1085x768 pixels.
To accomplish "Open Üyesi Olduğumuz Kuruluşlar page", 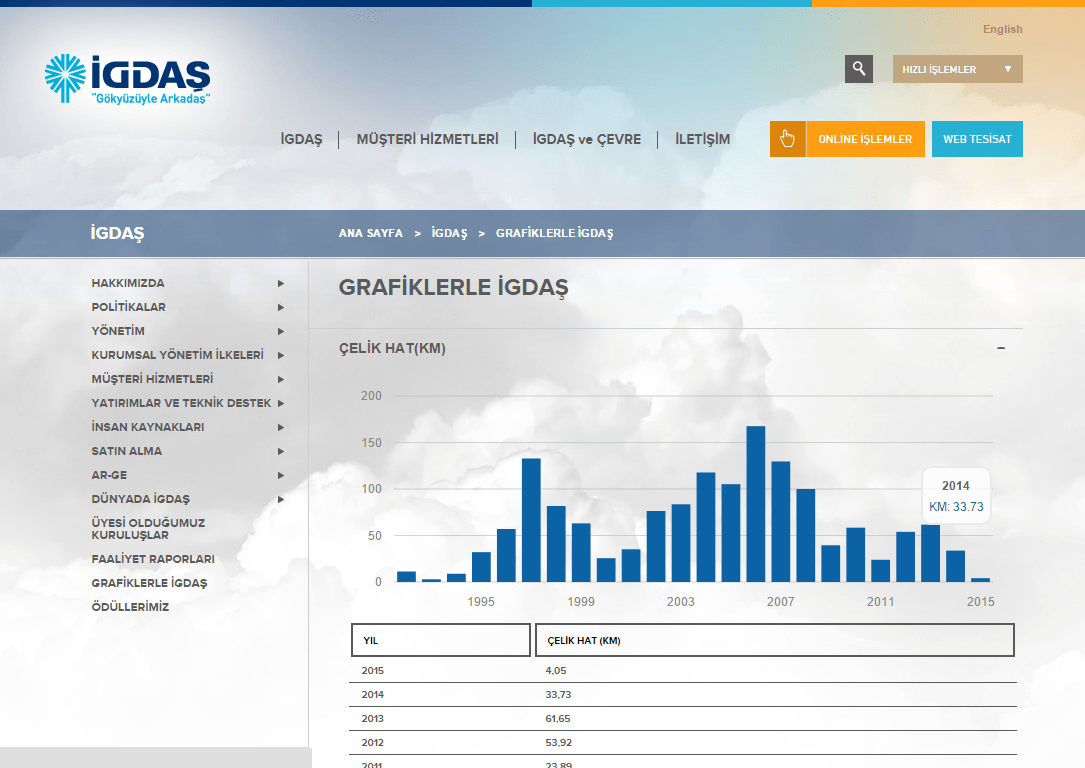I will tap(148, 529).
